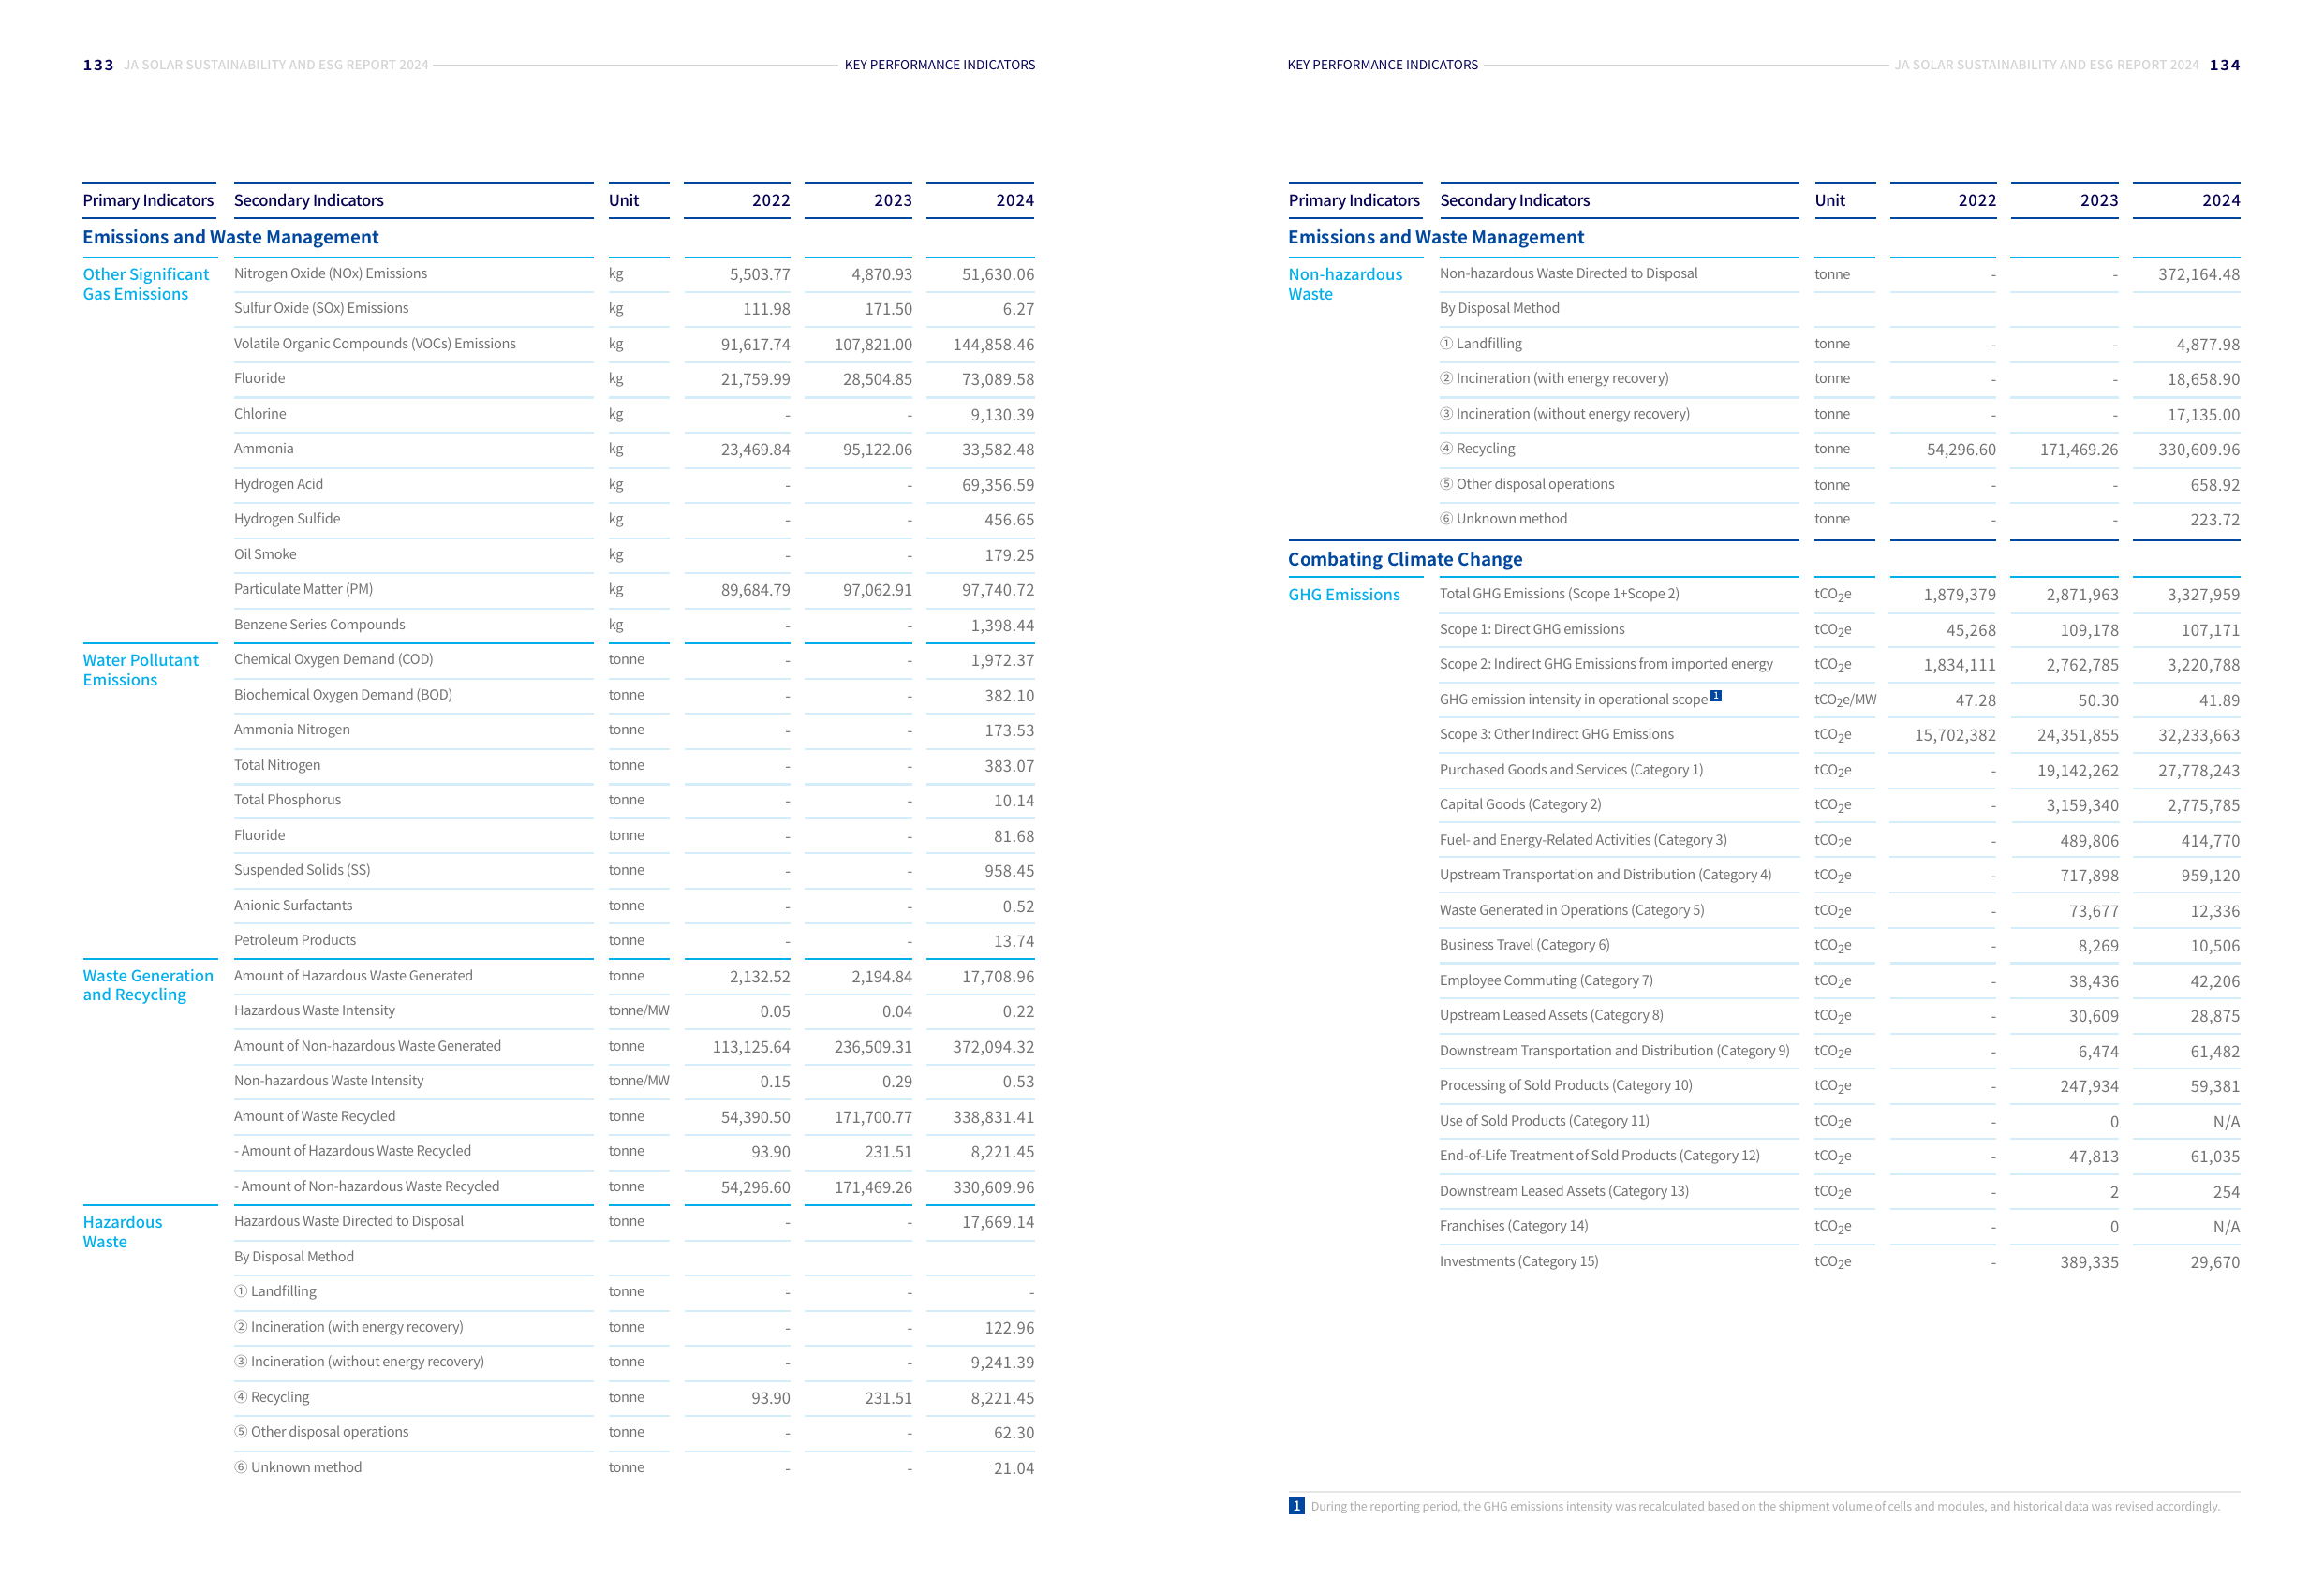
Task: Select 'Volatile Organic Compounds (VOCs) Emissions' label
Action: click(x=375, y=343)
